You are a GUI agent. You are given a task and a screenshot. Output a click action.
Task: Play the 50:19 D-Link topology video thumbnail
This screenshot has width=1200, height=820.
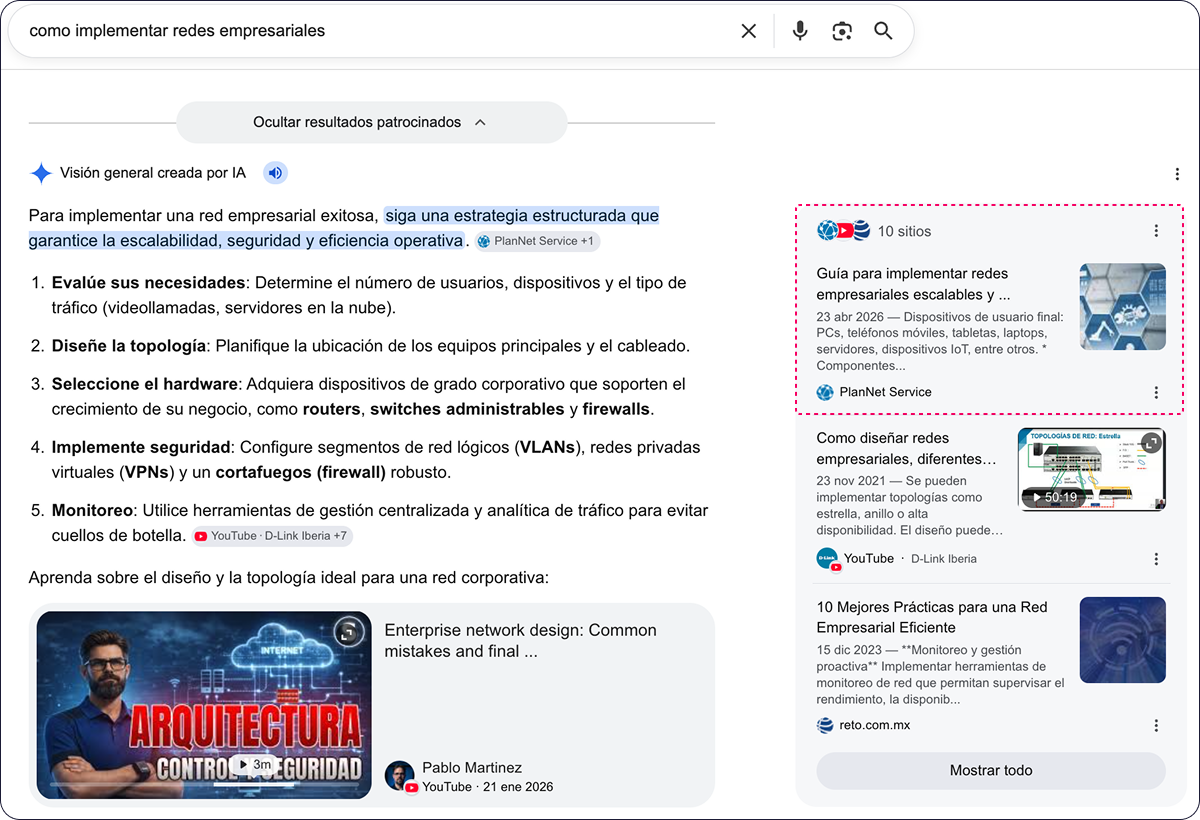(x=1092, y=469)
